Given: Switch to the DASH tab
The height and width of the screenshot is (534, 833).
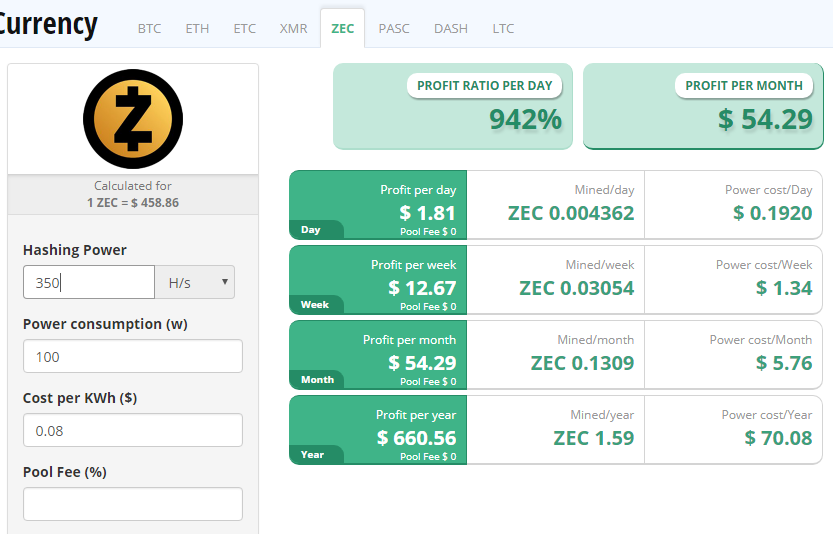Looking at the screenshot, I should pos(451,28).
